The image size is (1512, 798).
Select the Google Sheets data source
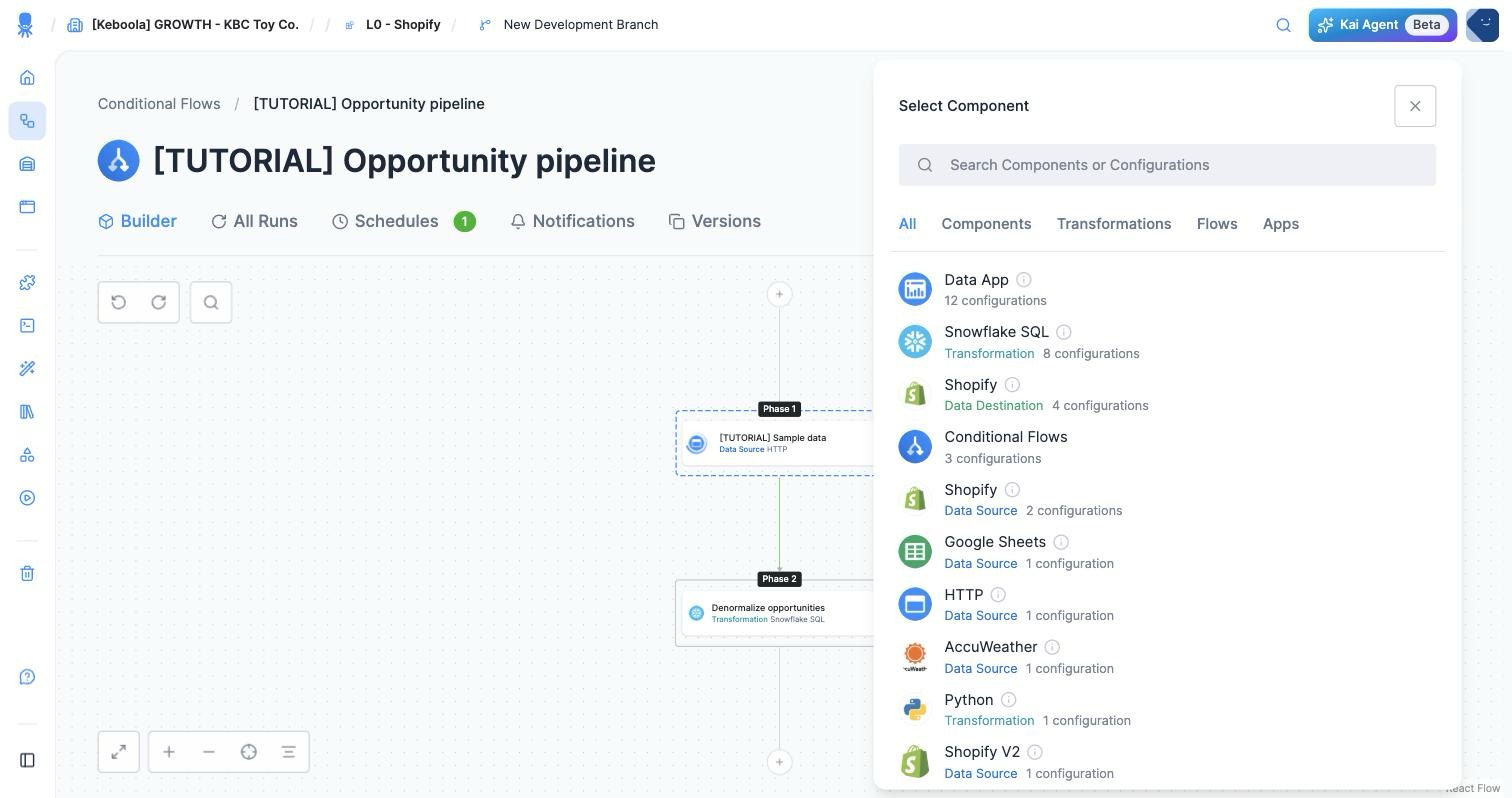point(1167,552)
